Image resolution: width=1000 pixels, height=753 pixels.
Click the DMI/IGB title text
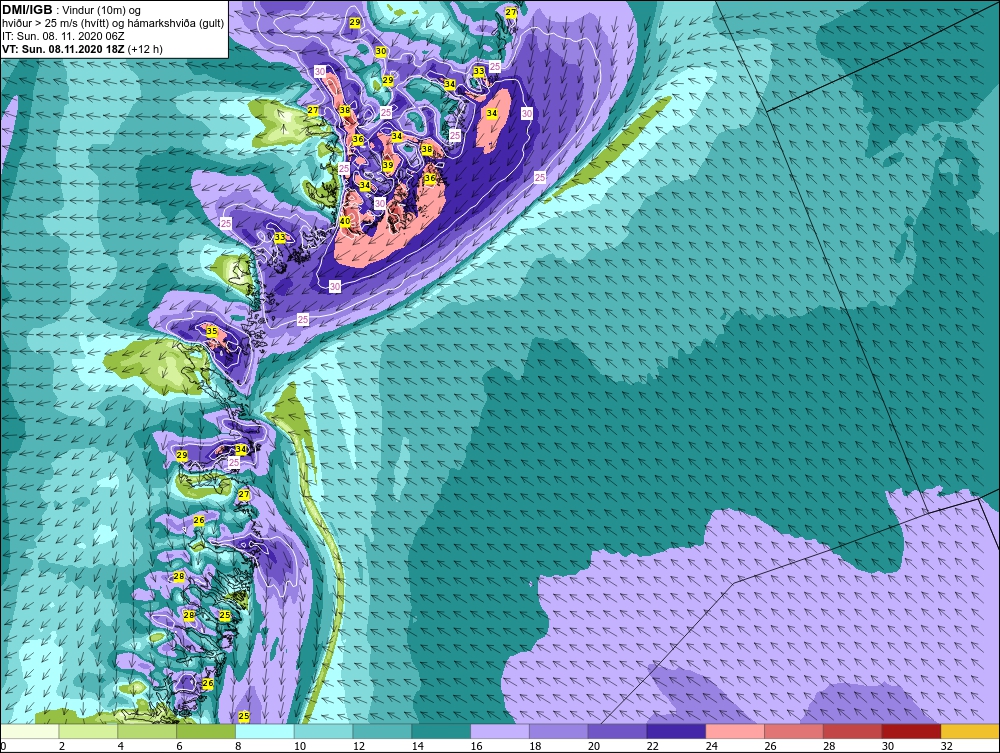(x=27, y=10)
